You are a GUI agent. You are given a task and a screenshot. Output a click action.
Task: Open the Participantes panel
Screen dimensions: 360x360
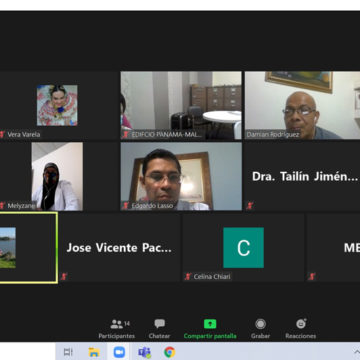click(x=117, y=329)
